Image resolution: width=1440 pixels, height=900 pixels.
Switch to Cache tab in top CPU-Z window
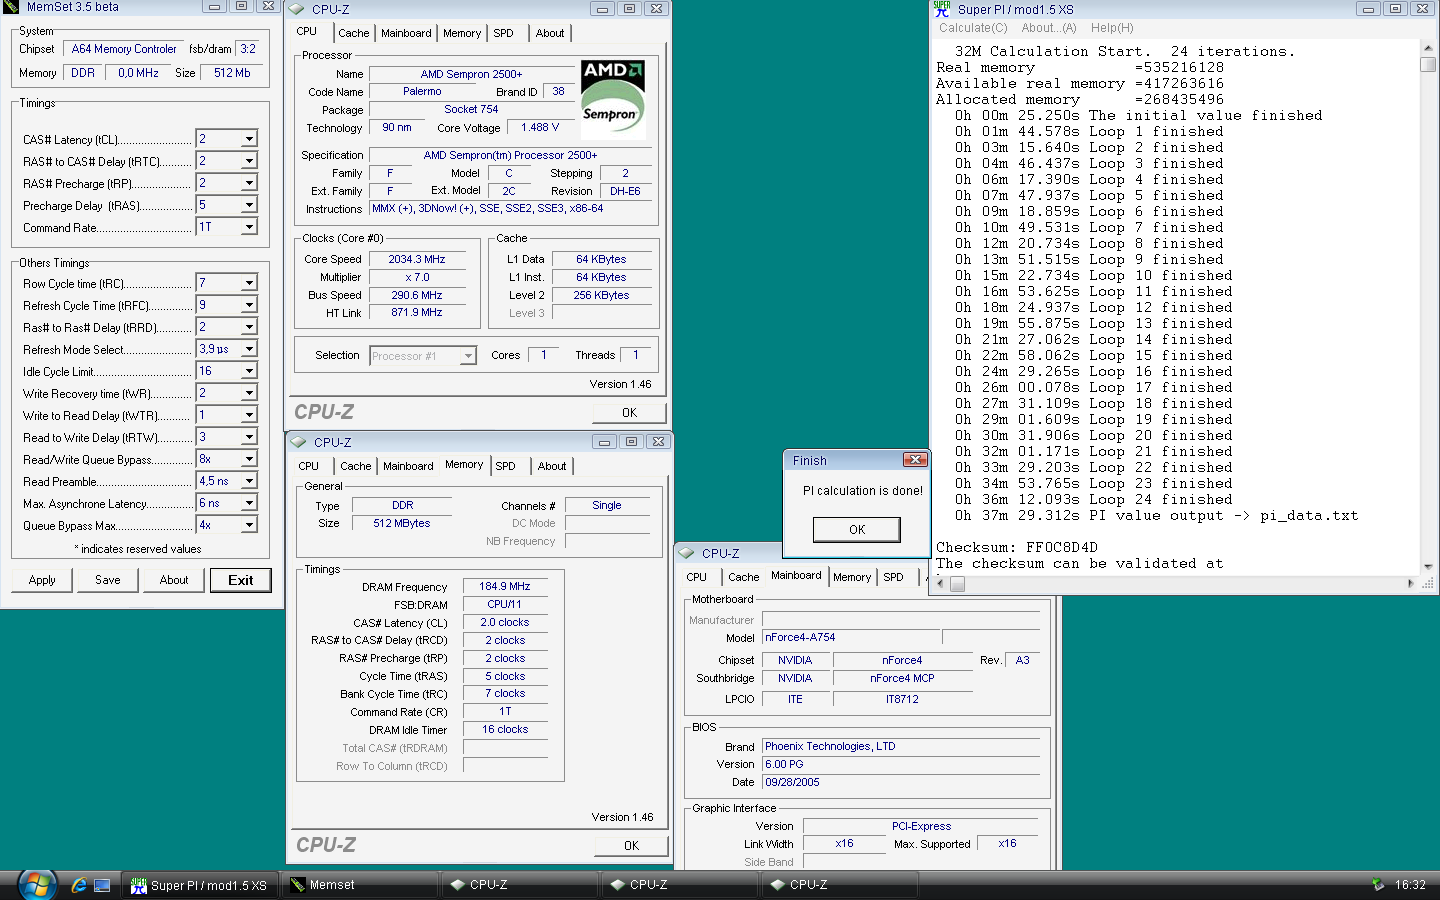(354, 33)
